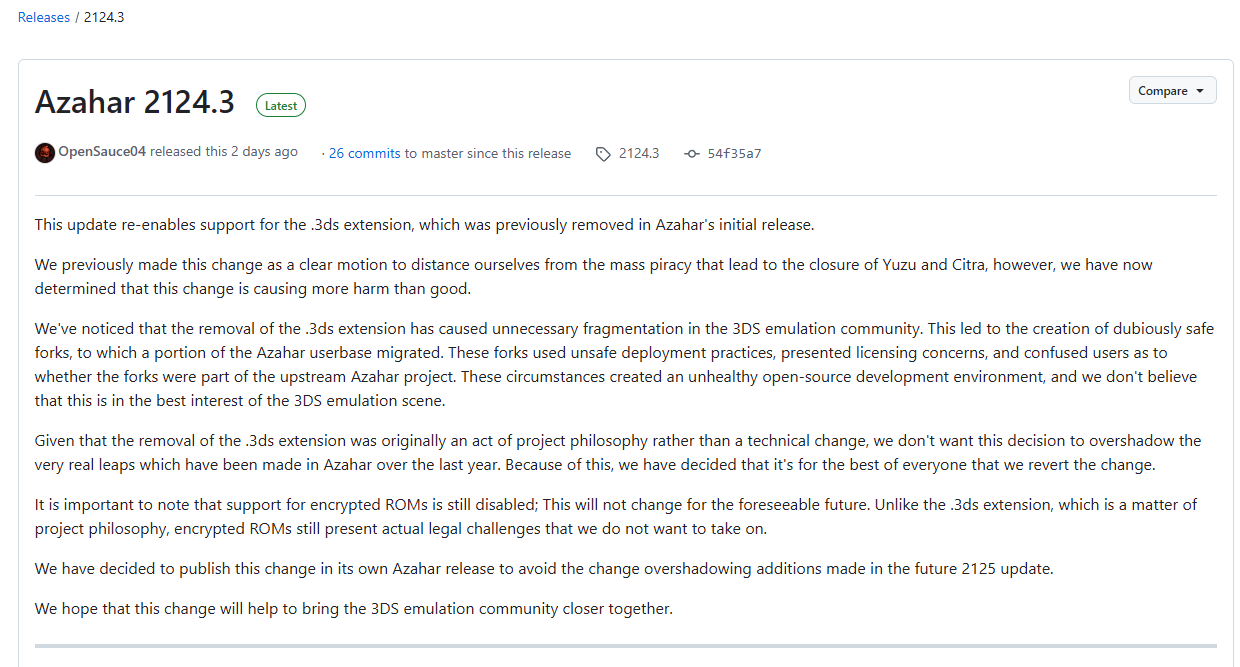The width and height of the screenshot is (1240, 667).
Task: Click the paragraph mentioning future 2125 update
Action: click(x=544, y=568)
